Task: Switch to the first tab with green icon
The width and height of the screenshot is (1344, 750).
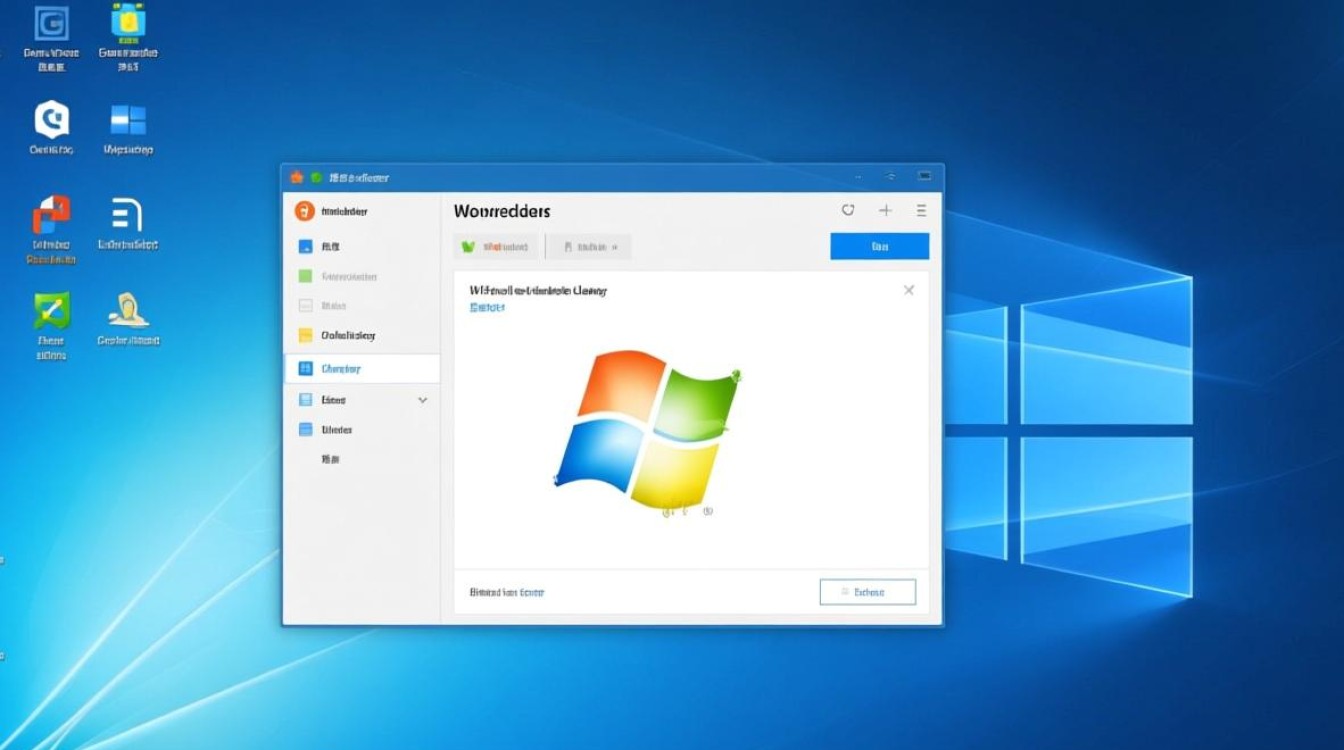Action: click(x=497, y=246)
